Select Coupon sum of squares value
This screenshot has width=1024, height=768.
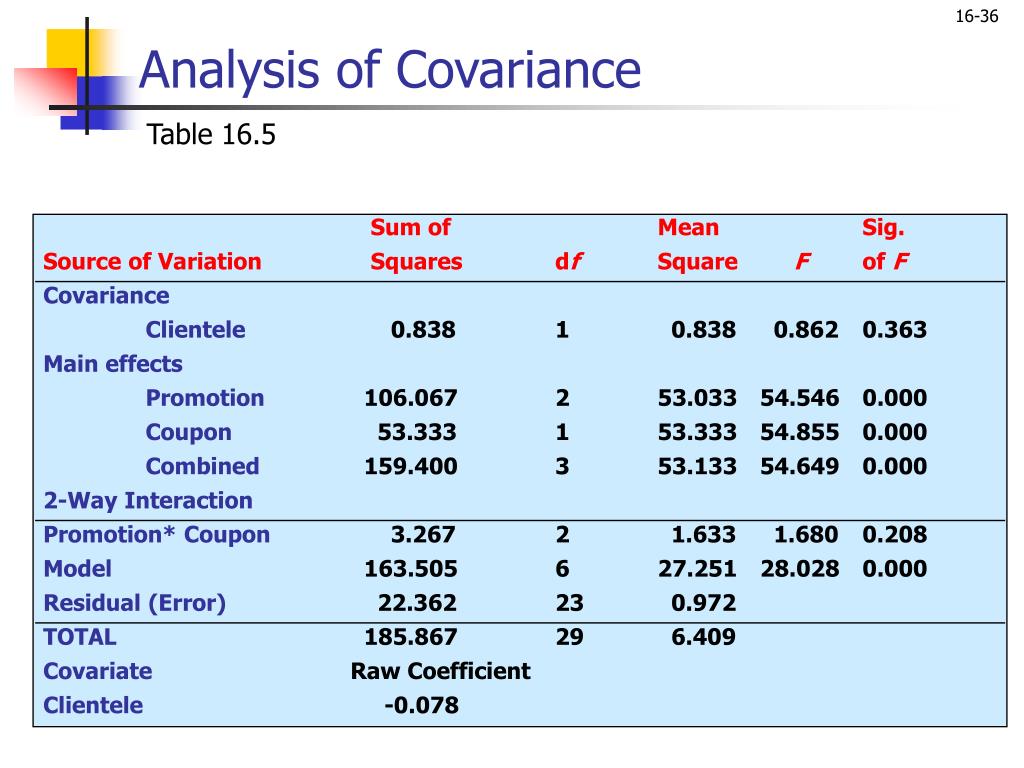pyautogui.click(x=417, y=432)
